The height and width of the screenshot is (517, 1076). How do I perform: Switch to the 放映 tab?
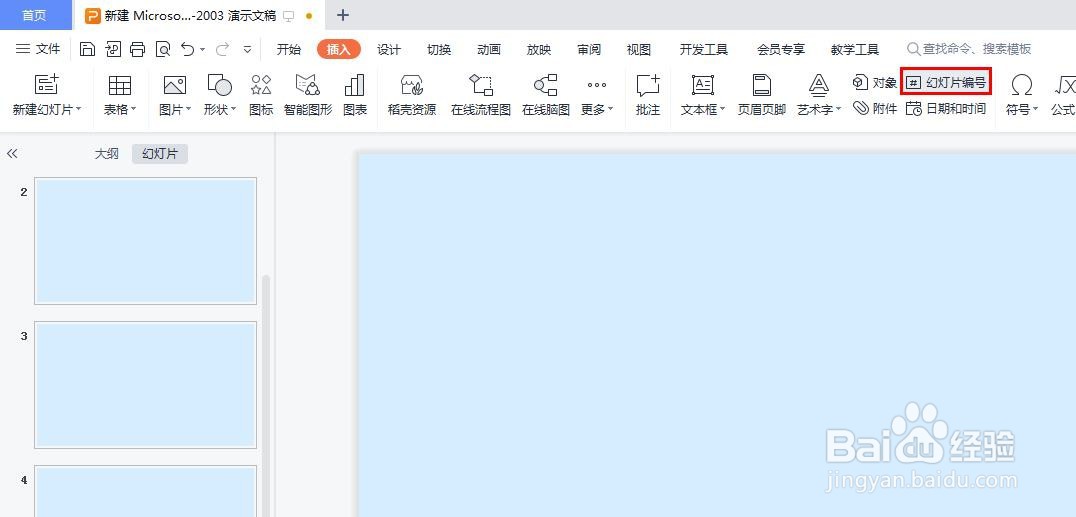point(539,49)
